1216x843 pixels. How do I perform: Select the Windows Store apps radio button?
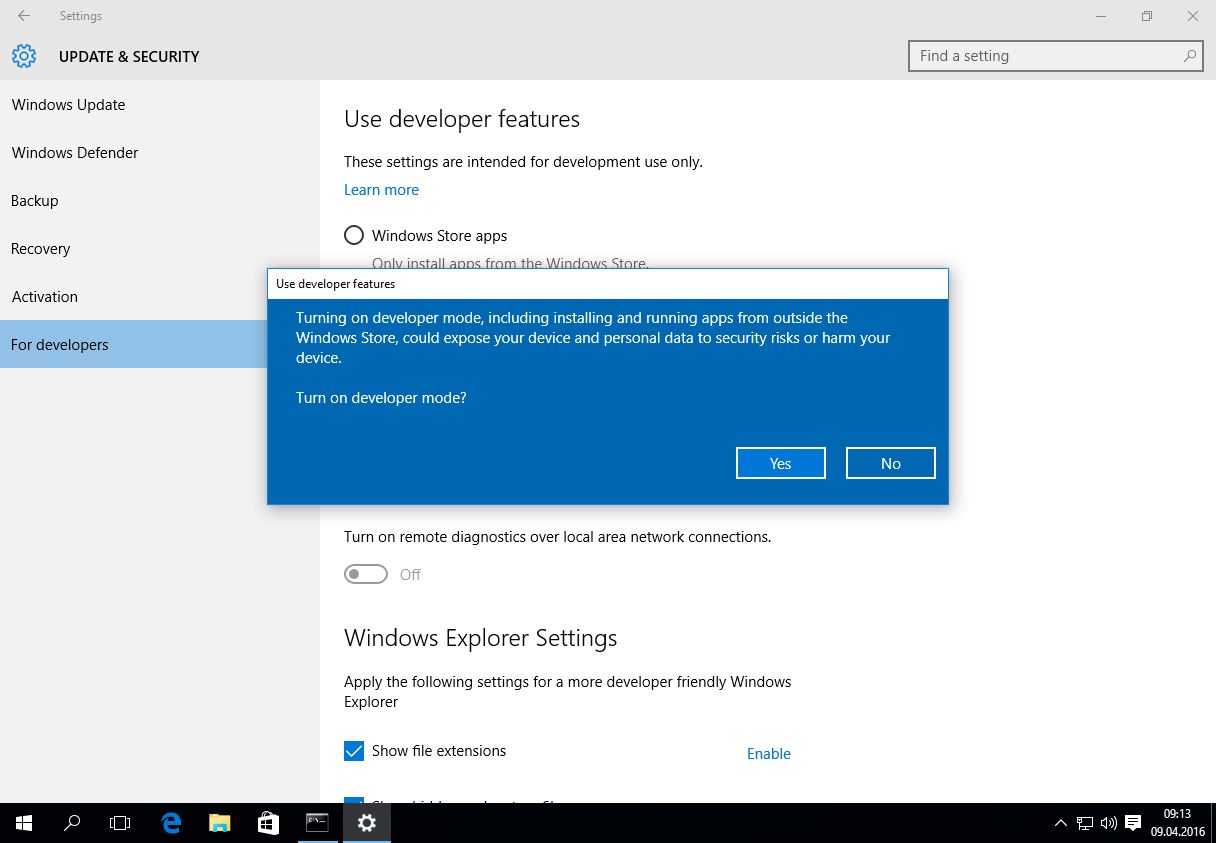(354, 236)
